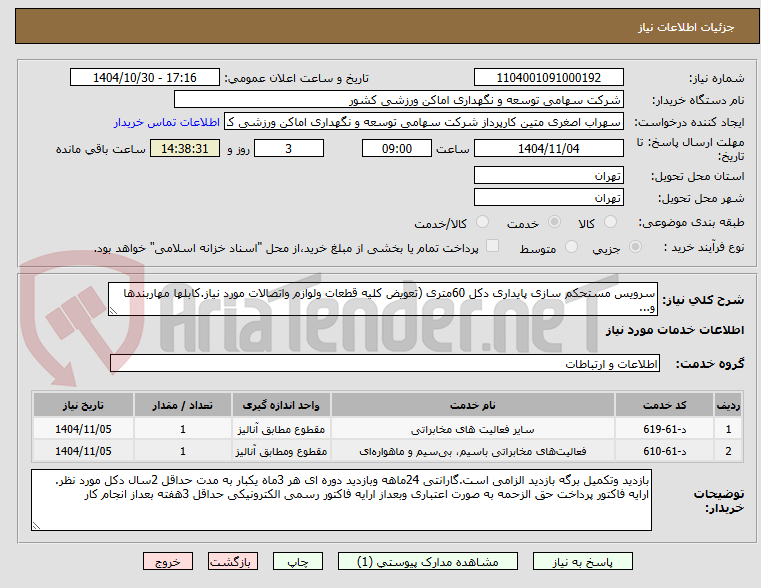Screen dimensions: 761x588
Task: Click the شهر محل تحویل field تهران
Action: click(548, 197)
